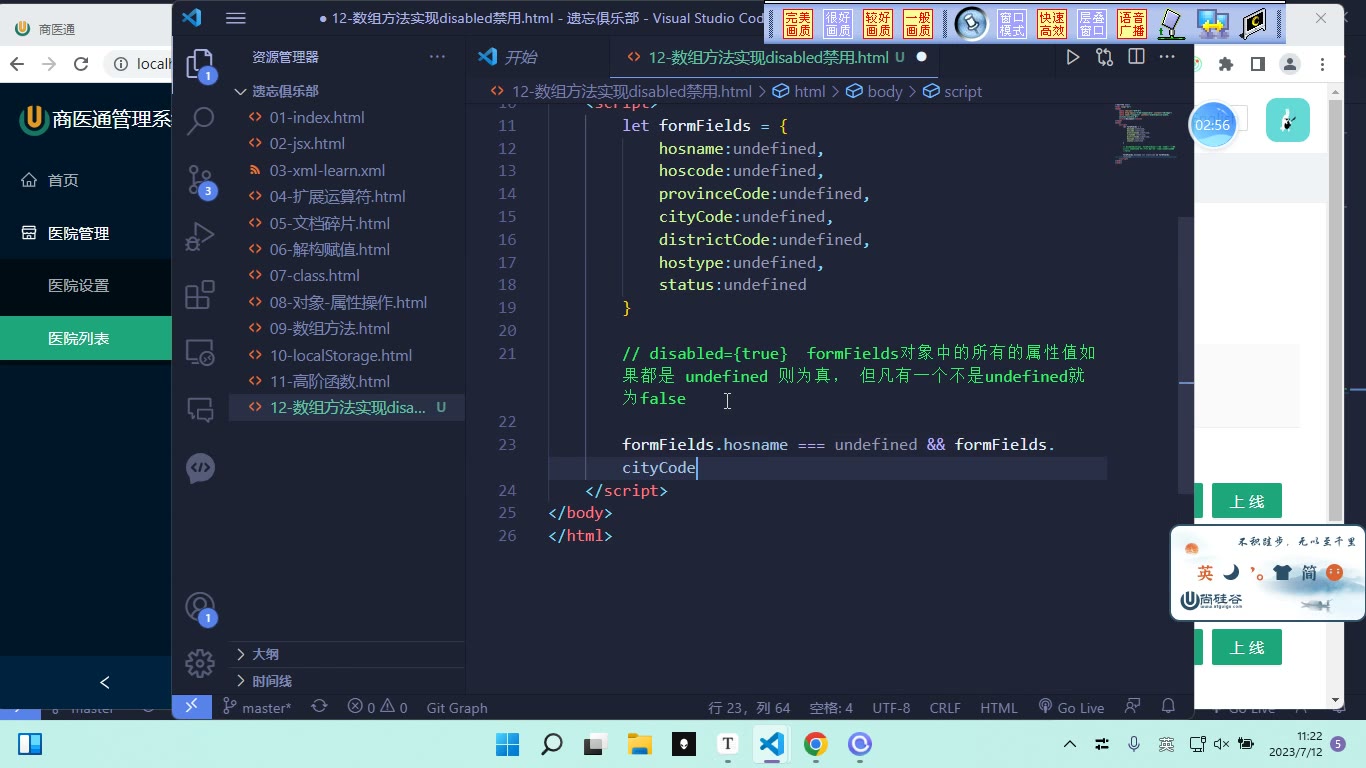Open the Manage gear in VS Code
This screenshot has height=768, width=1366.
[x=200, y=662]
